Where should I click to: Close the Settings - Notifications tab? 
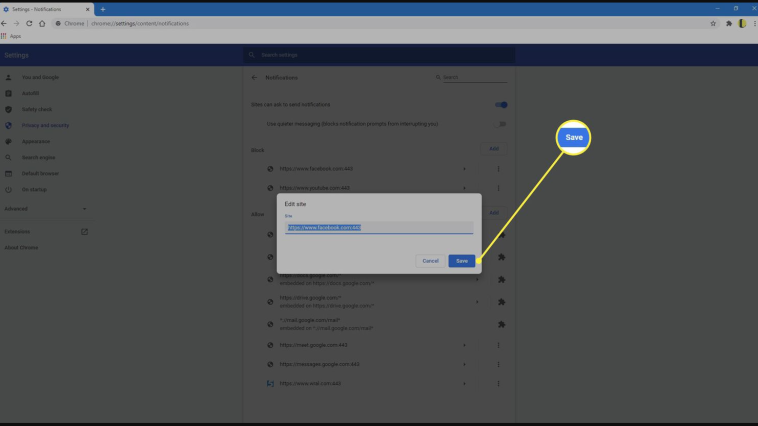pyautogui.click(x=87, y=9)
